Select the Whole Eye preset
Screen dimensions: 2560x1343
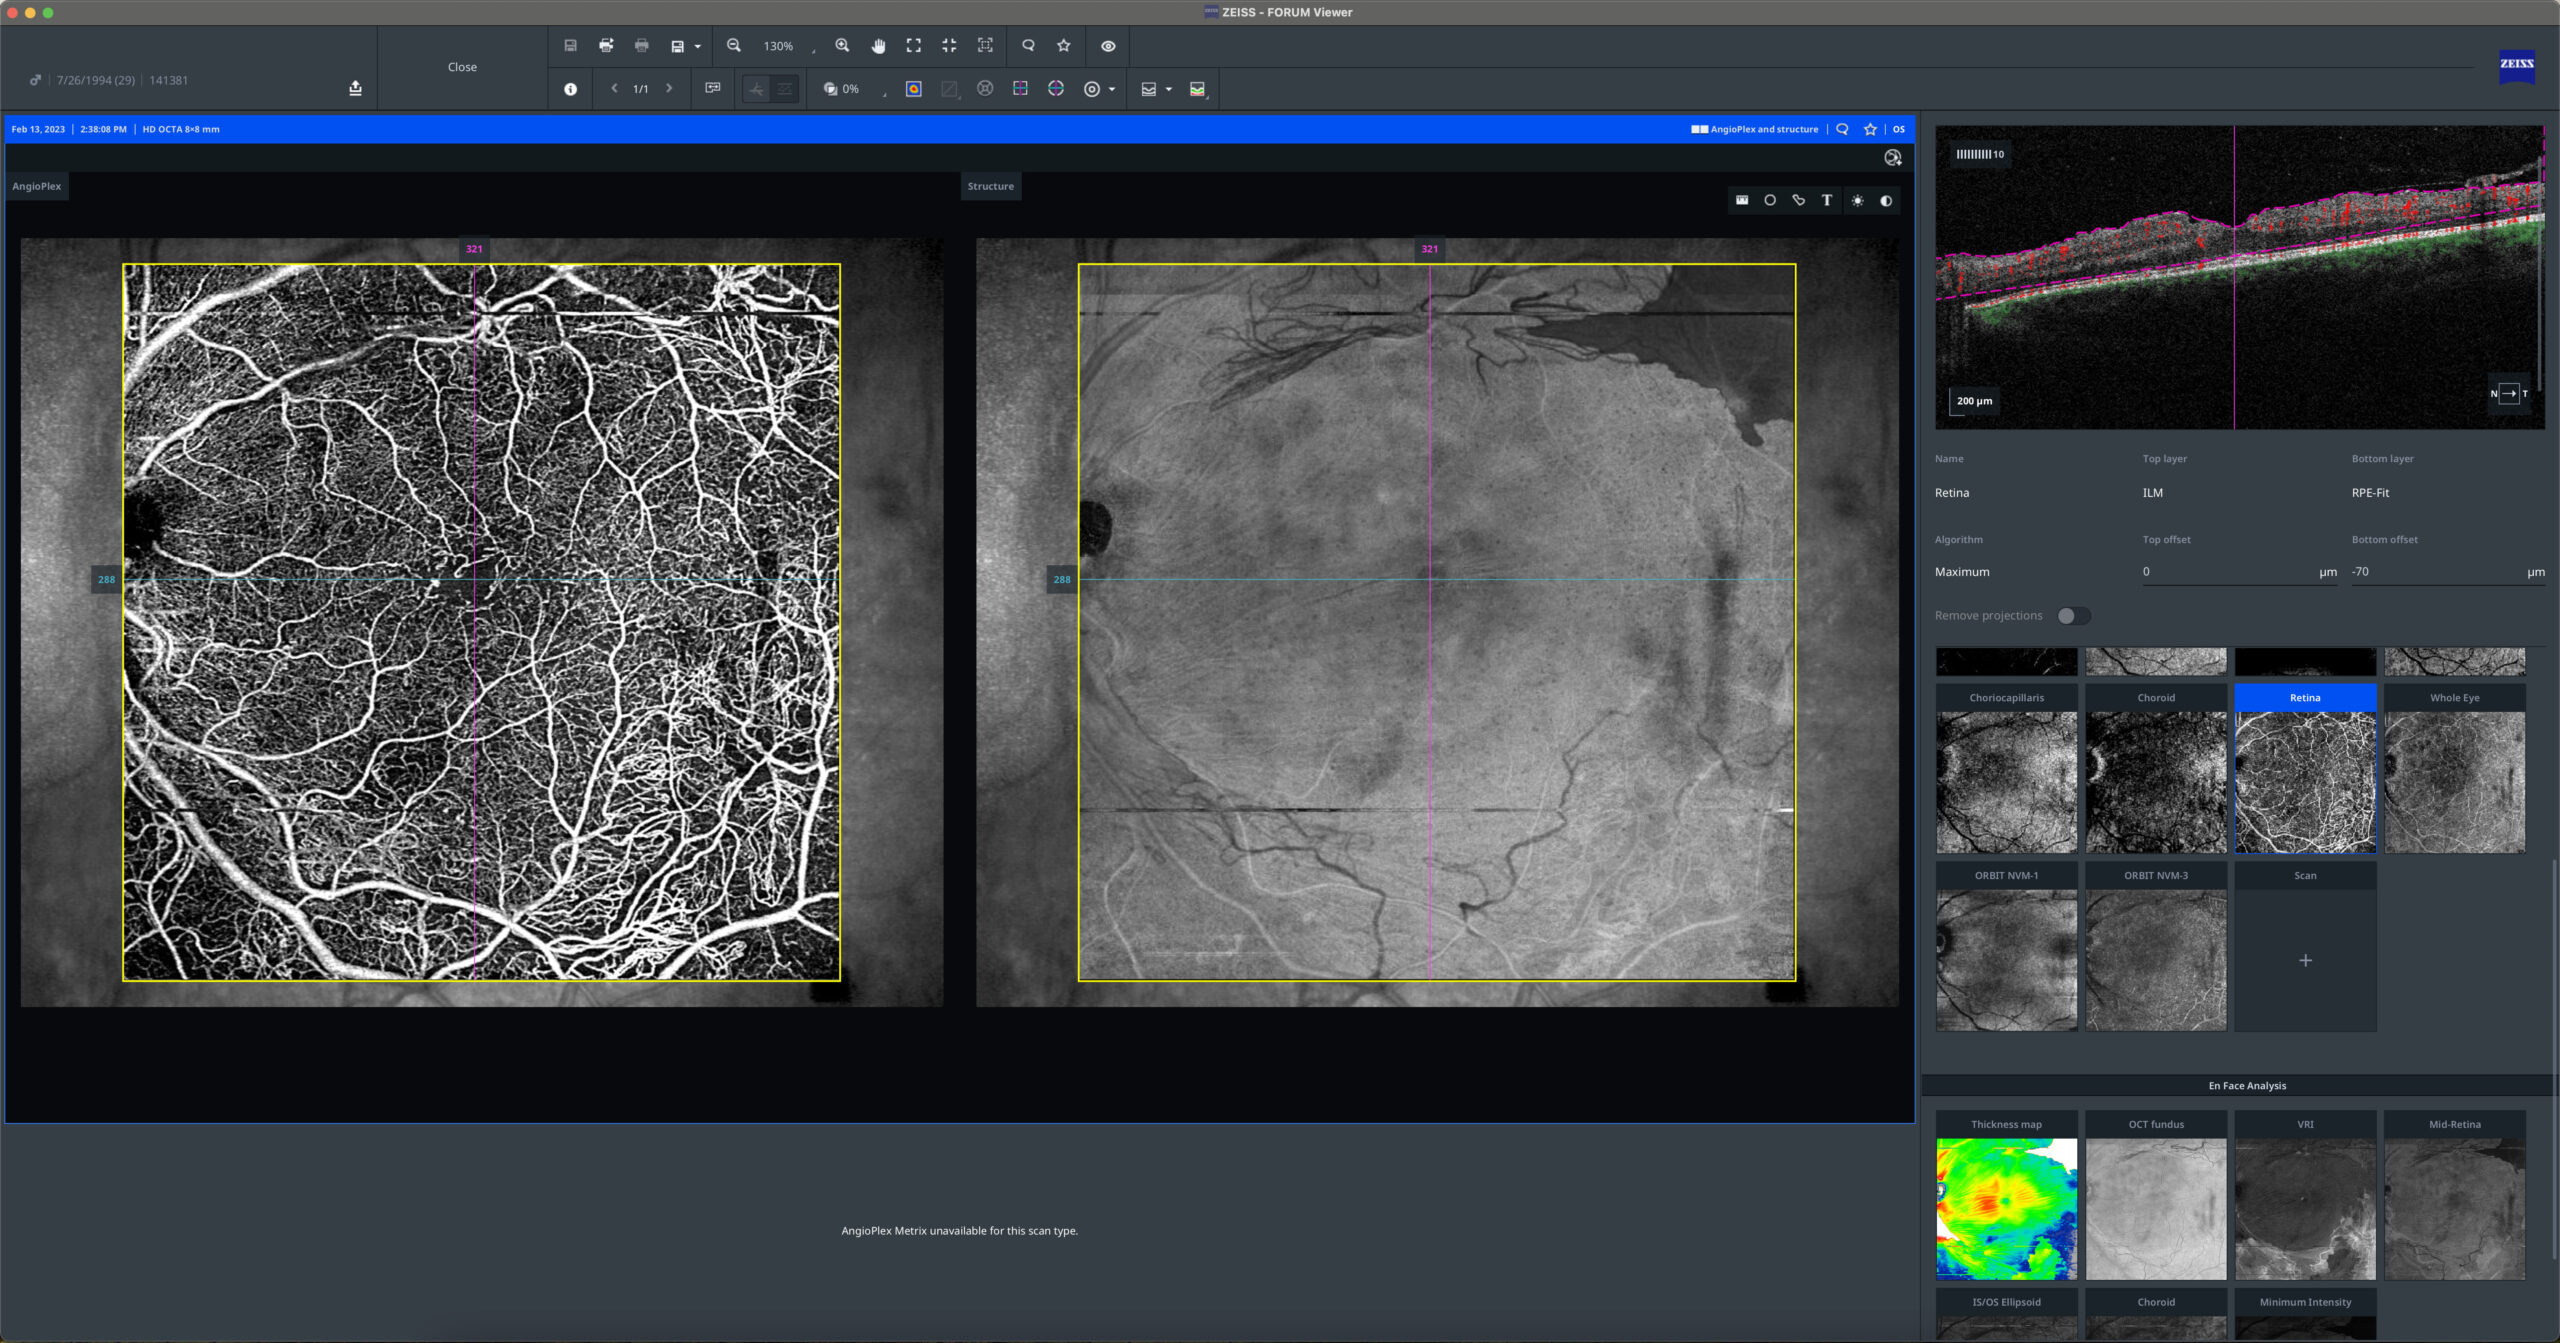tap(2454, 768)
